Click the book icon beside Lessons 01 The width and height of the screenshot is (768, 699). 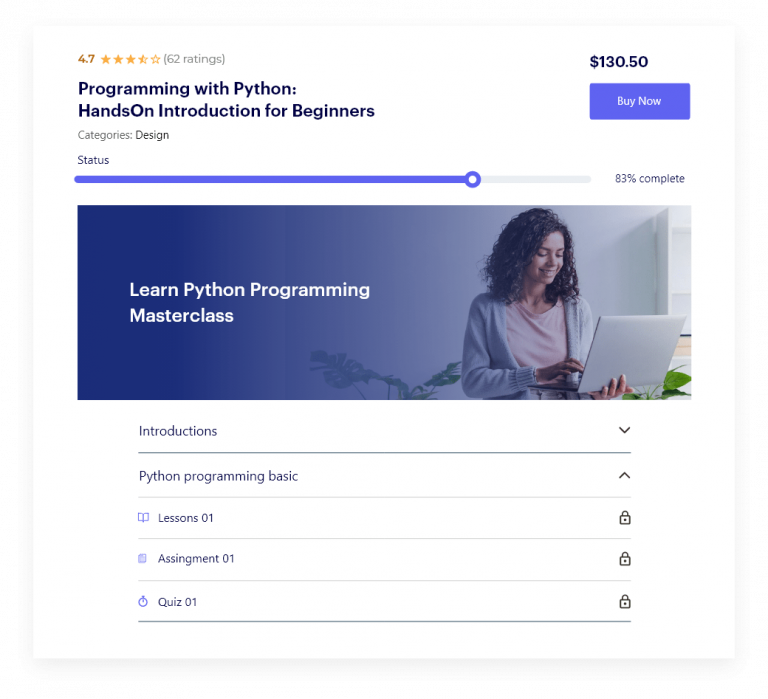point(143,517)
